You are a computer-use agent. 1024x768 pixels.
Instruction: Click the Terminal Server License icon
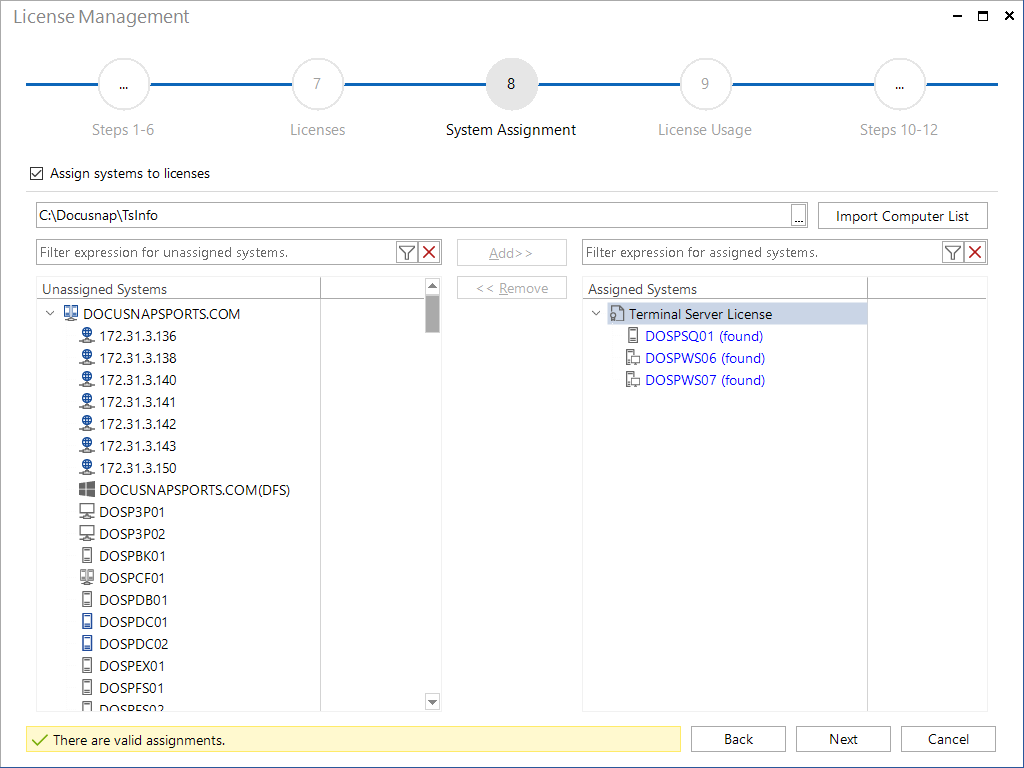617,313
